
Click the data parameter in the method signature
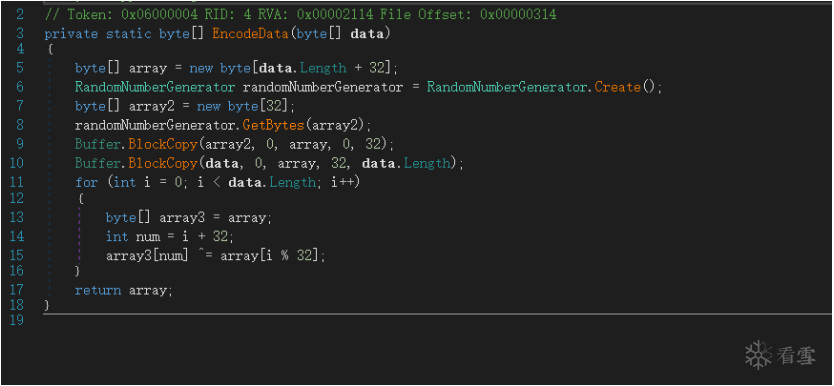[x=366, y=33]
